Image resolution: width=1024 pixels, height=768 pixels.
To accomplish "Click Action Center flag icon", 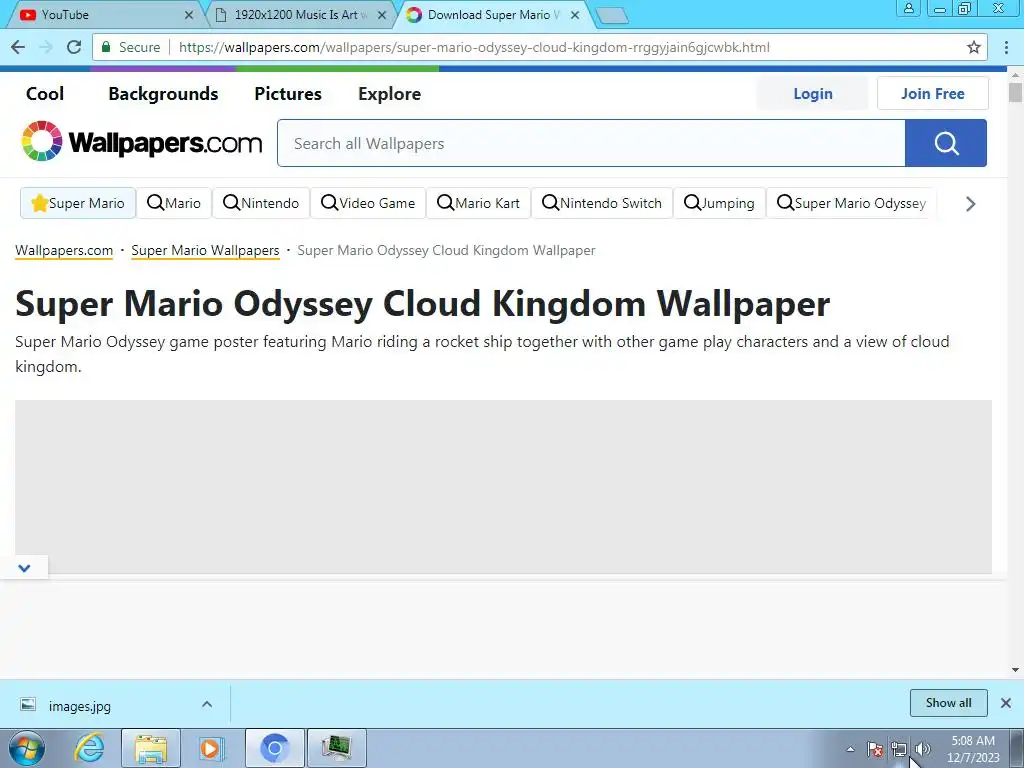I will (875, 749).
